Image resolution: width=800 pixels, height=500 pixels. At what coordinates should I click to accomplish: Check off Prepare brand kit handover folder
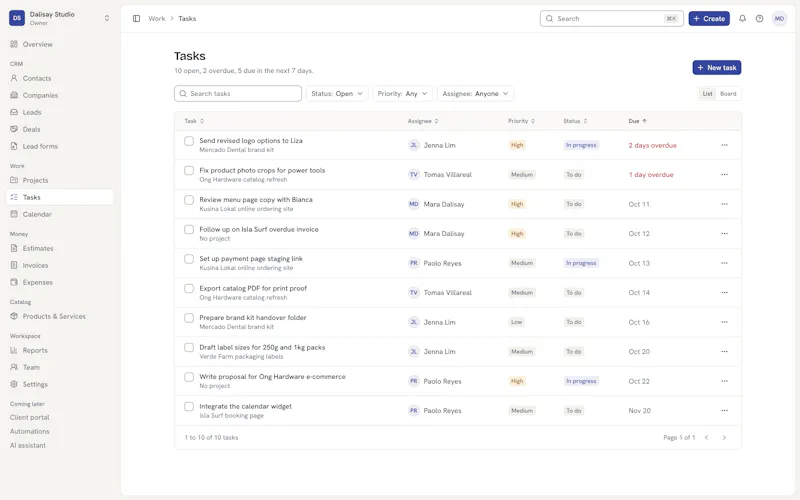coord(189,318)
